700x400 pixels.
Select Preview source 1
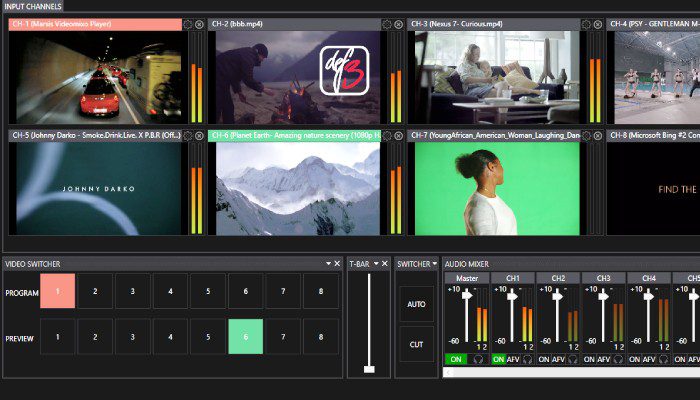point(58,337)
